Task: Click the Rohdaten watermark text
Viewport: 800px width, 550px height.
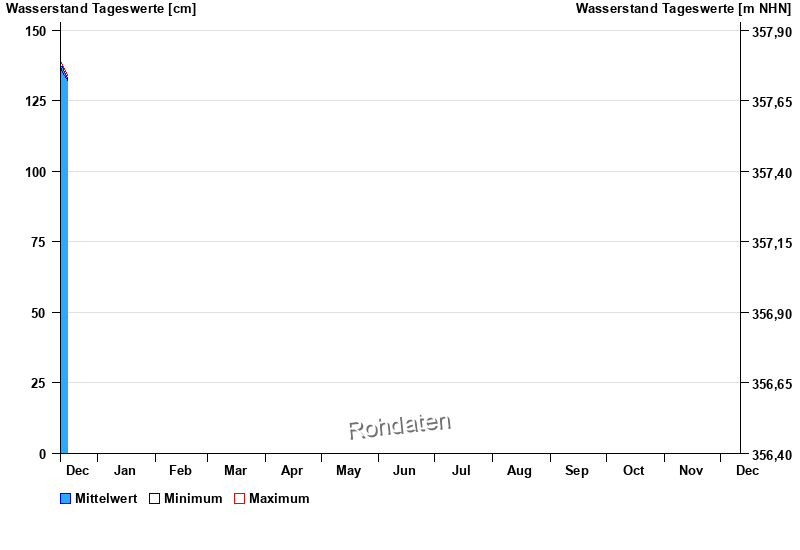Action: click(x=400, y=426)
